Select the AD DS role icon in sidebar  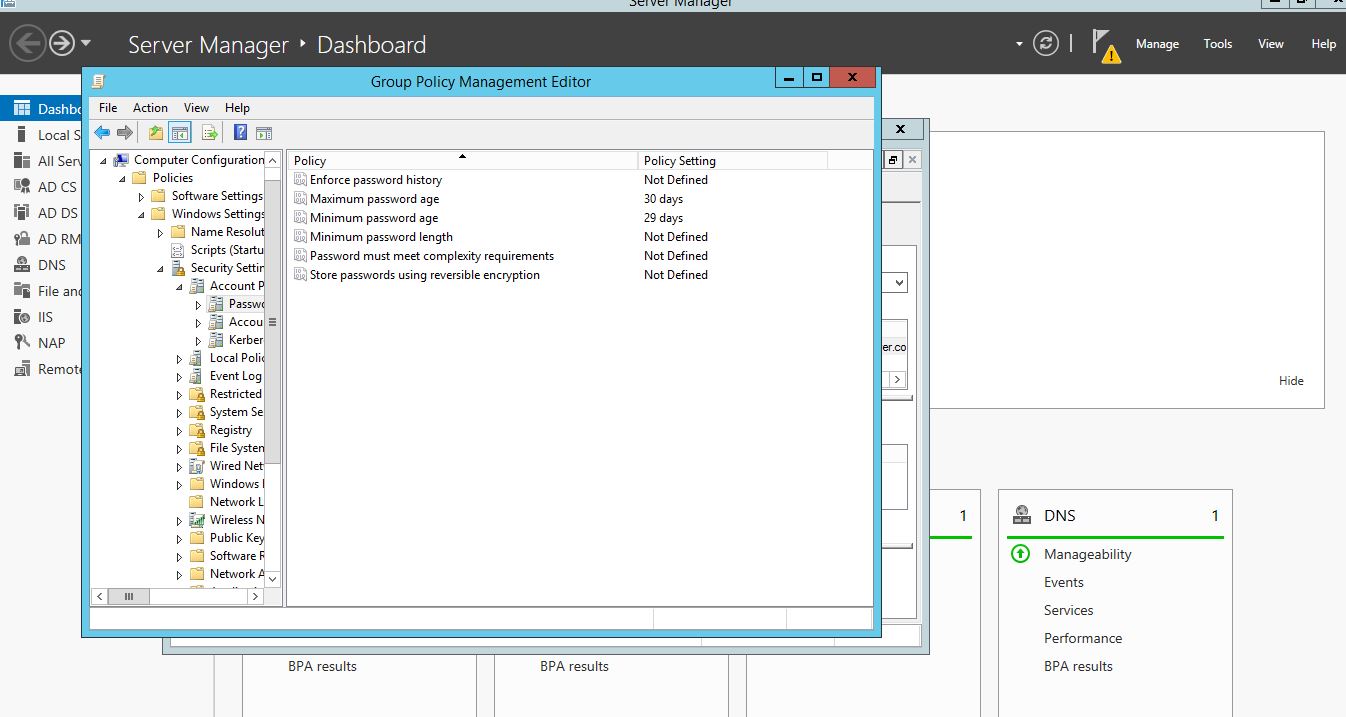pos(21,213)
